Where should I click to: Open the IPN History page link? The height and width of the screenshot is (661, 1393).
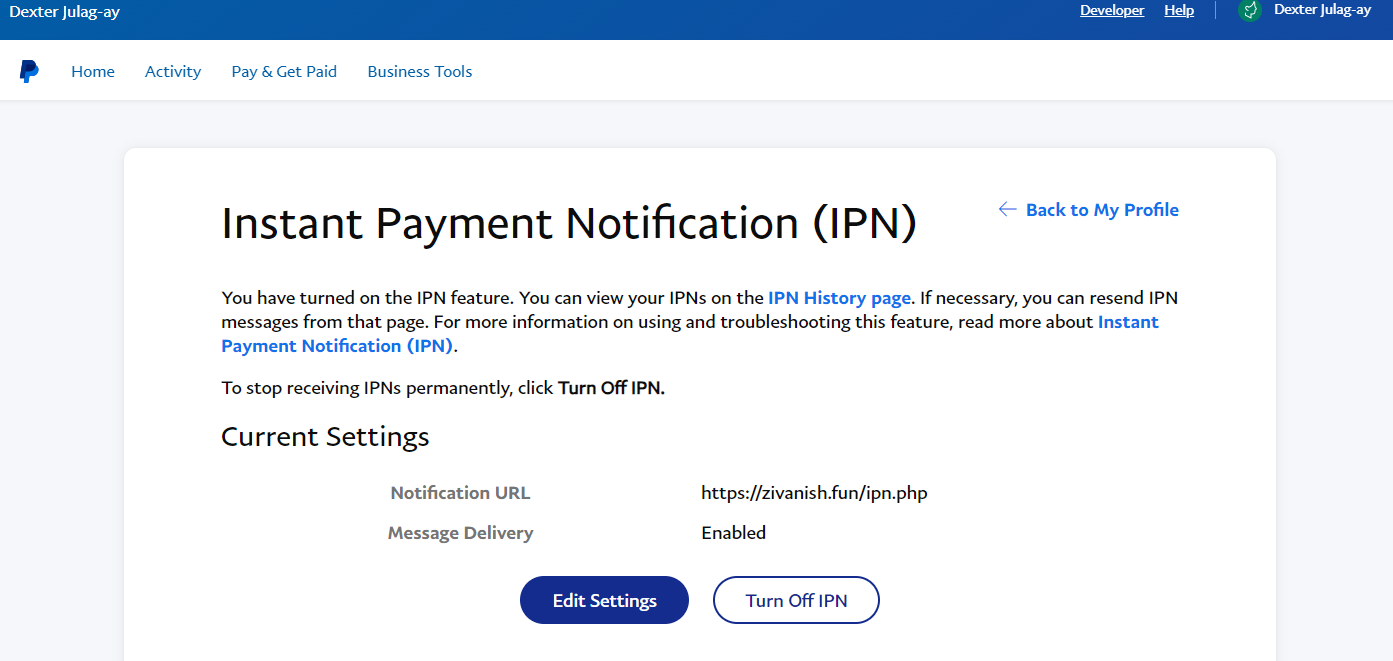pyautogui.click(x=840, y=298)
